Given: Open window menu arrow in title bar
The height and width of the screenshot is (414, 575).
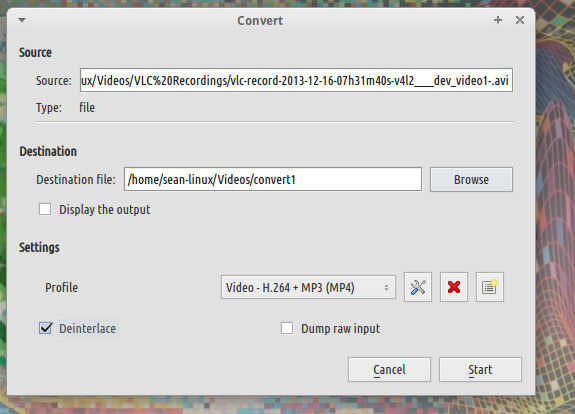Looking at the screenshot, I should [x=22, y=20].
